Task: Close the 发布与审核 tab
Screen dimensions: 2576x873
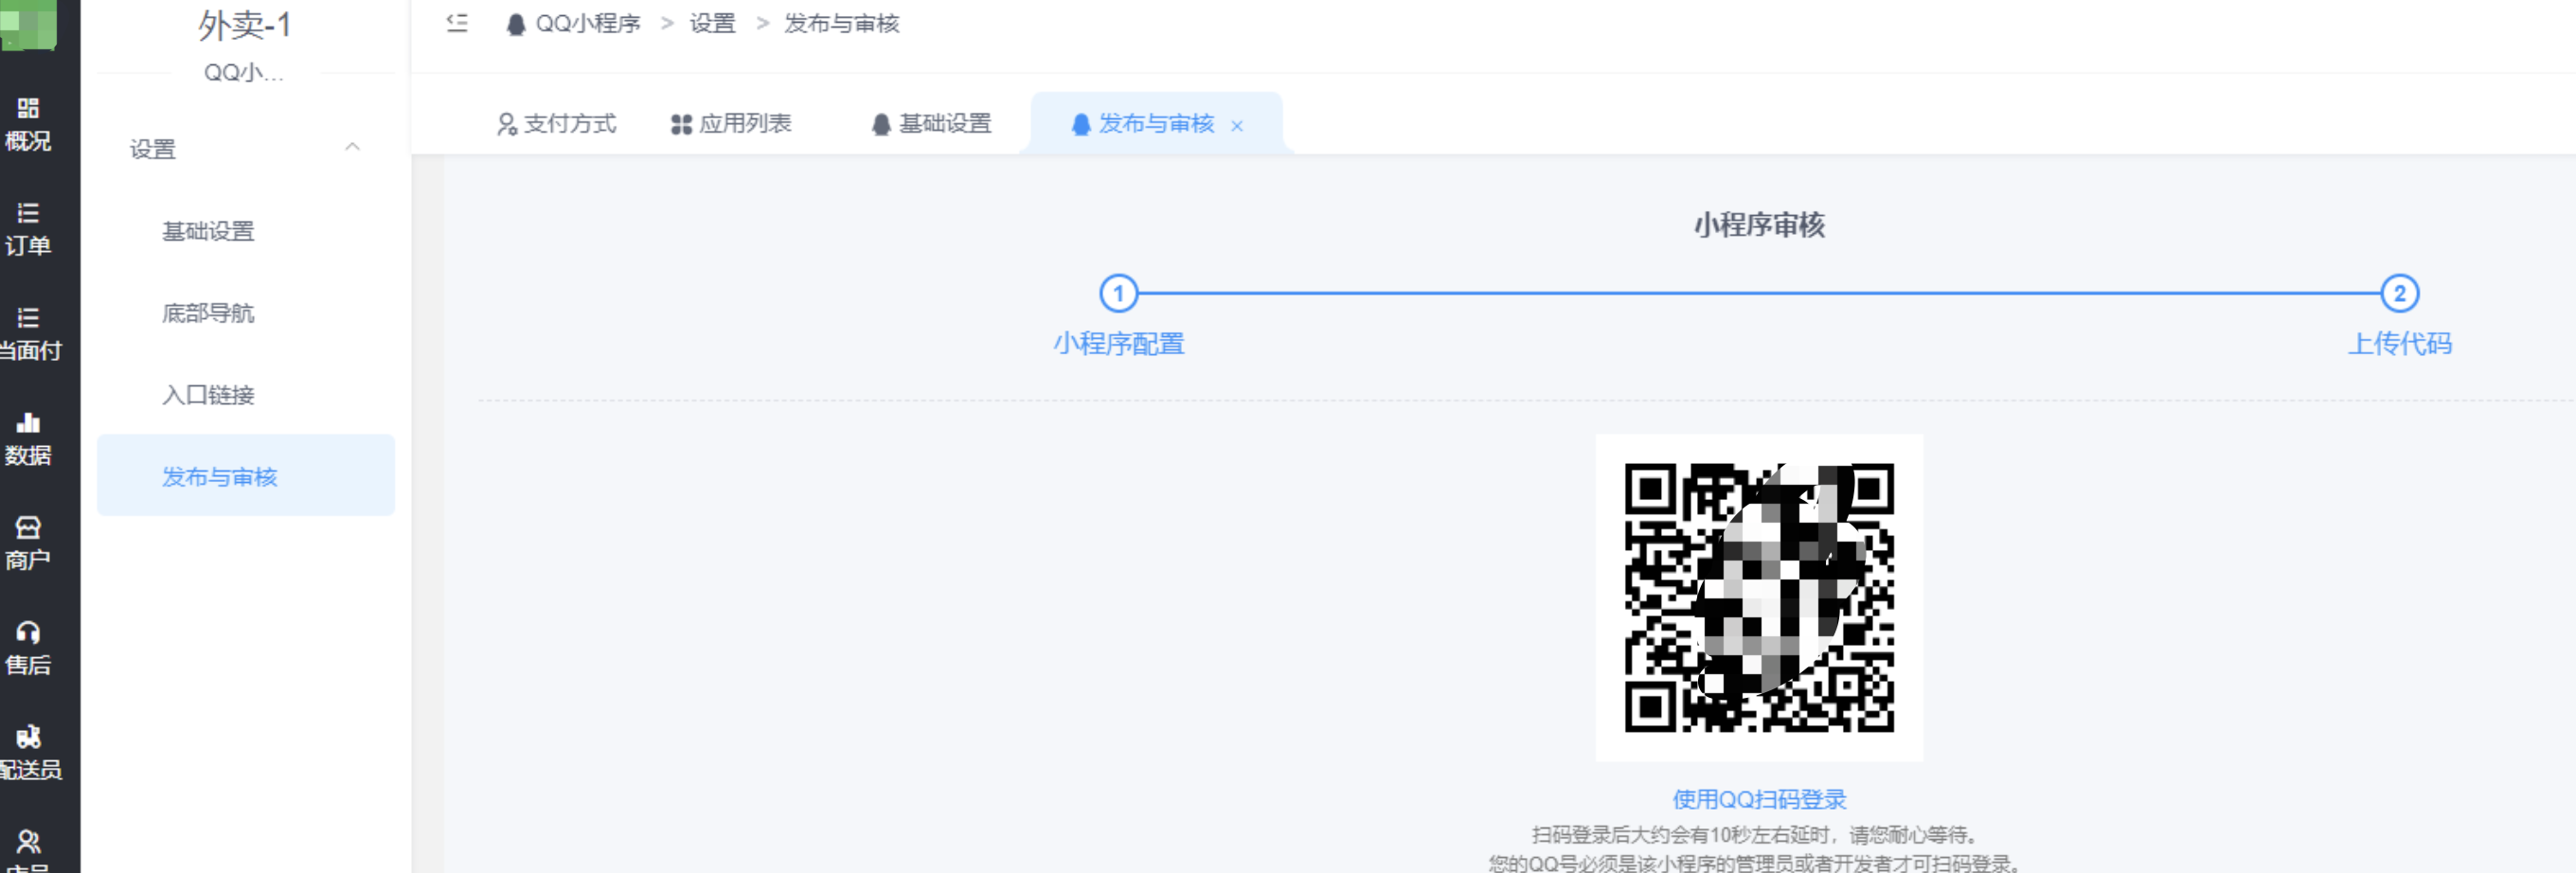Action: tap(1237, 126)
